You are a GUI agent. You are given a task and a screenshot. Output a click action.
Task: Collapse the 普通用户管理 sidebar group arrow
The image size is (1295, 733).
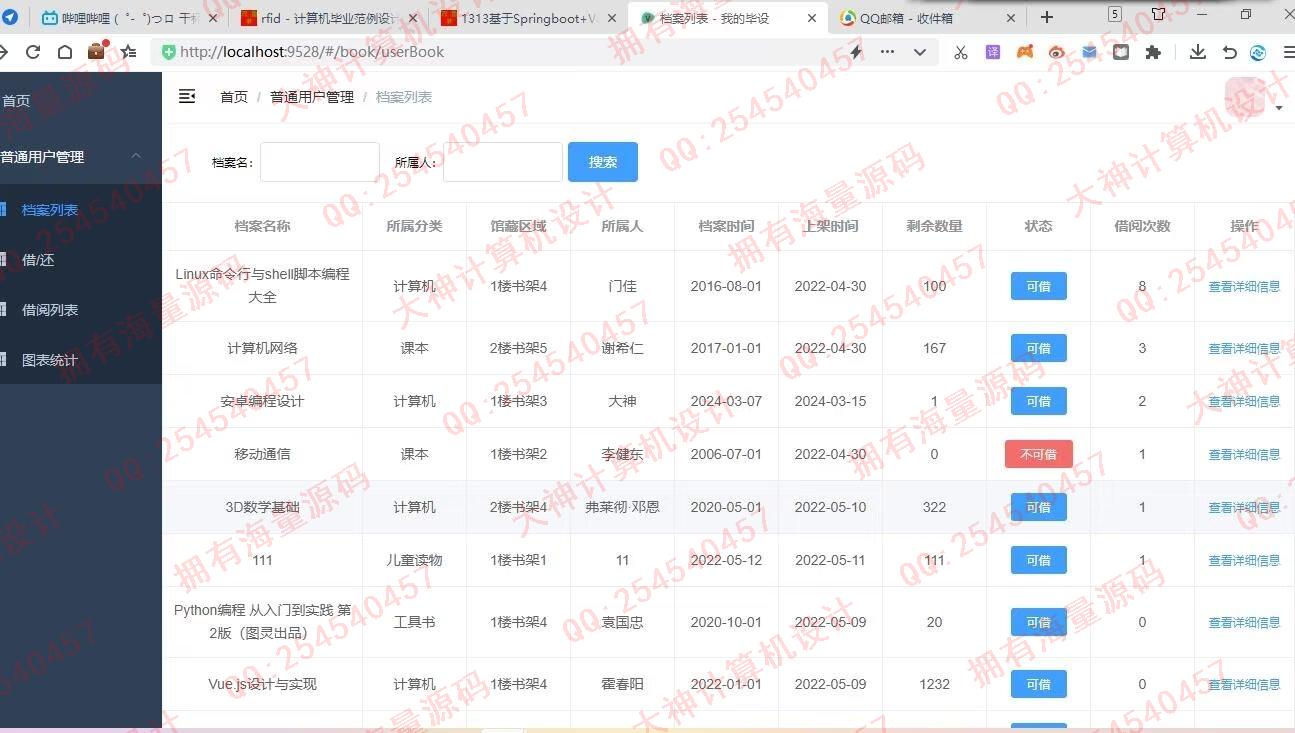[x=137, y=156]
